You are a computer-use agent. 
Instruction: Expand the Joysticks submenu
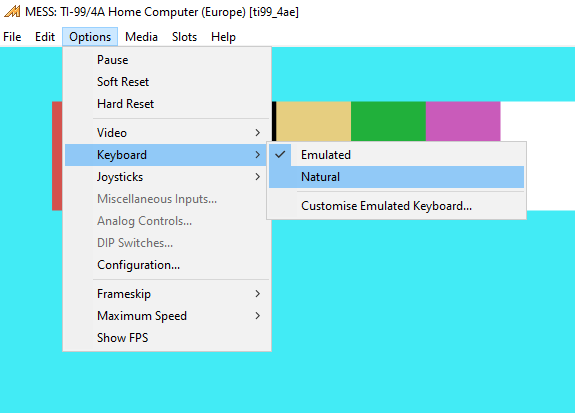(x=167, y=177)
